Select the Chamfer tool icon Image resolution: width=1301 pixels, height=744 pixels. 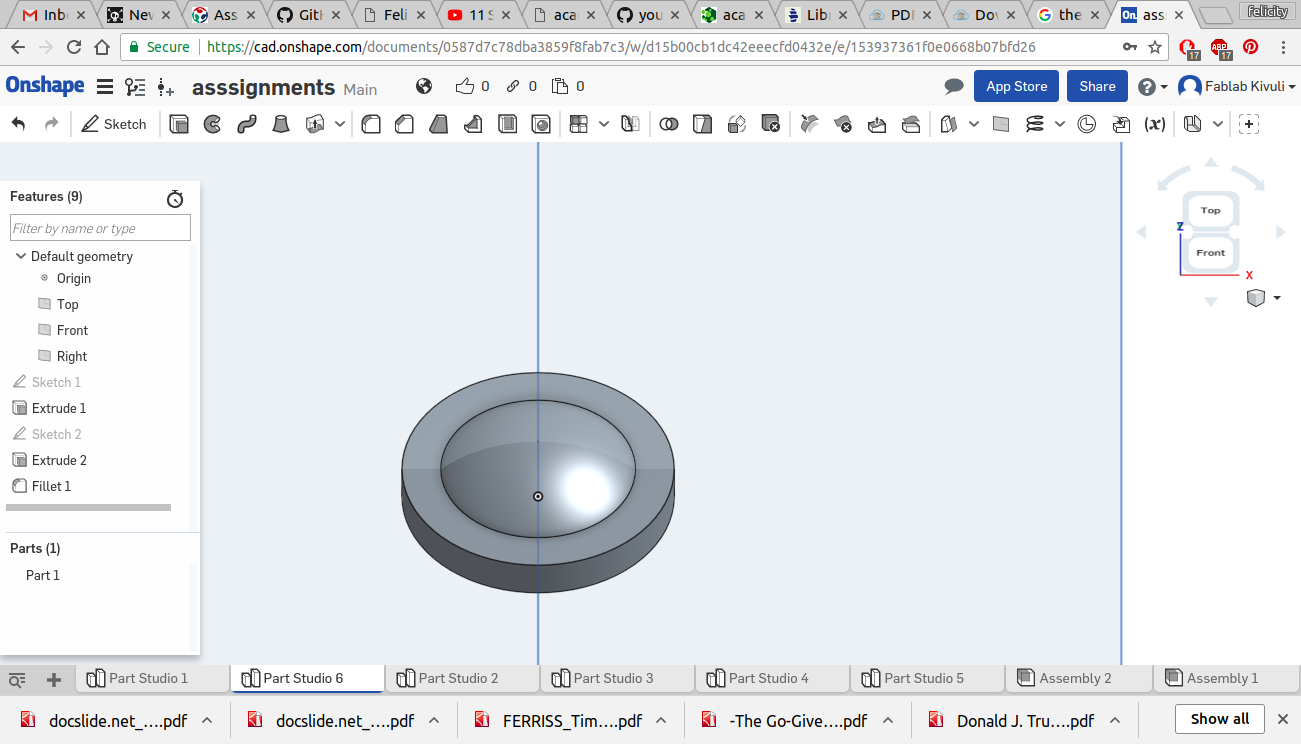pos(404,124)
